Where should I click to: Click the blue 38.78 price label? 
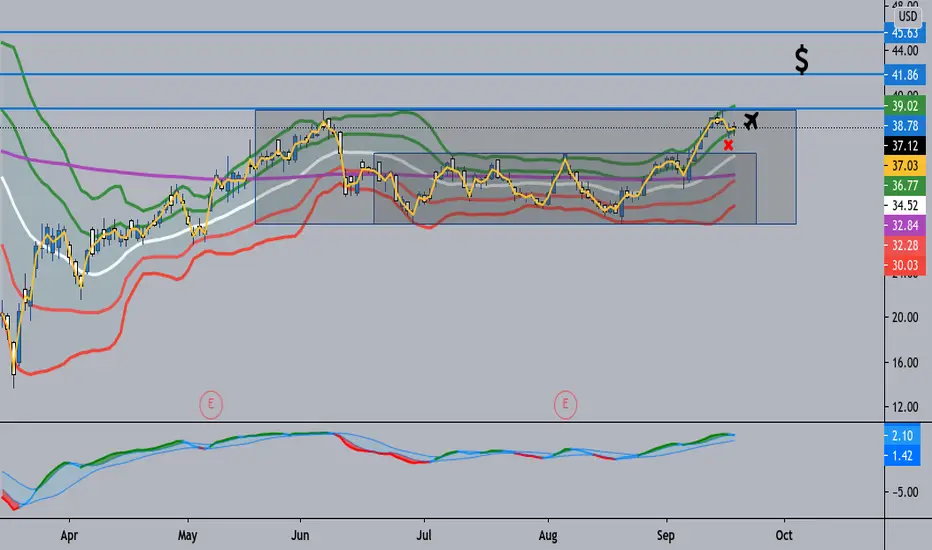pyautogui.click(x=905, y=125)
